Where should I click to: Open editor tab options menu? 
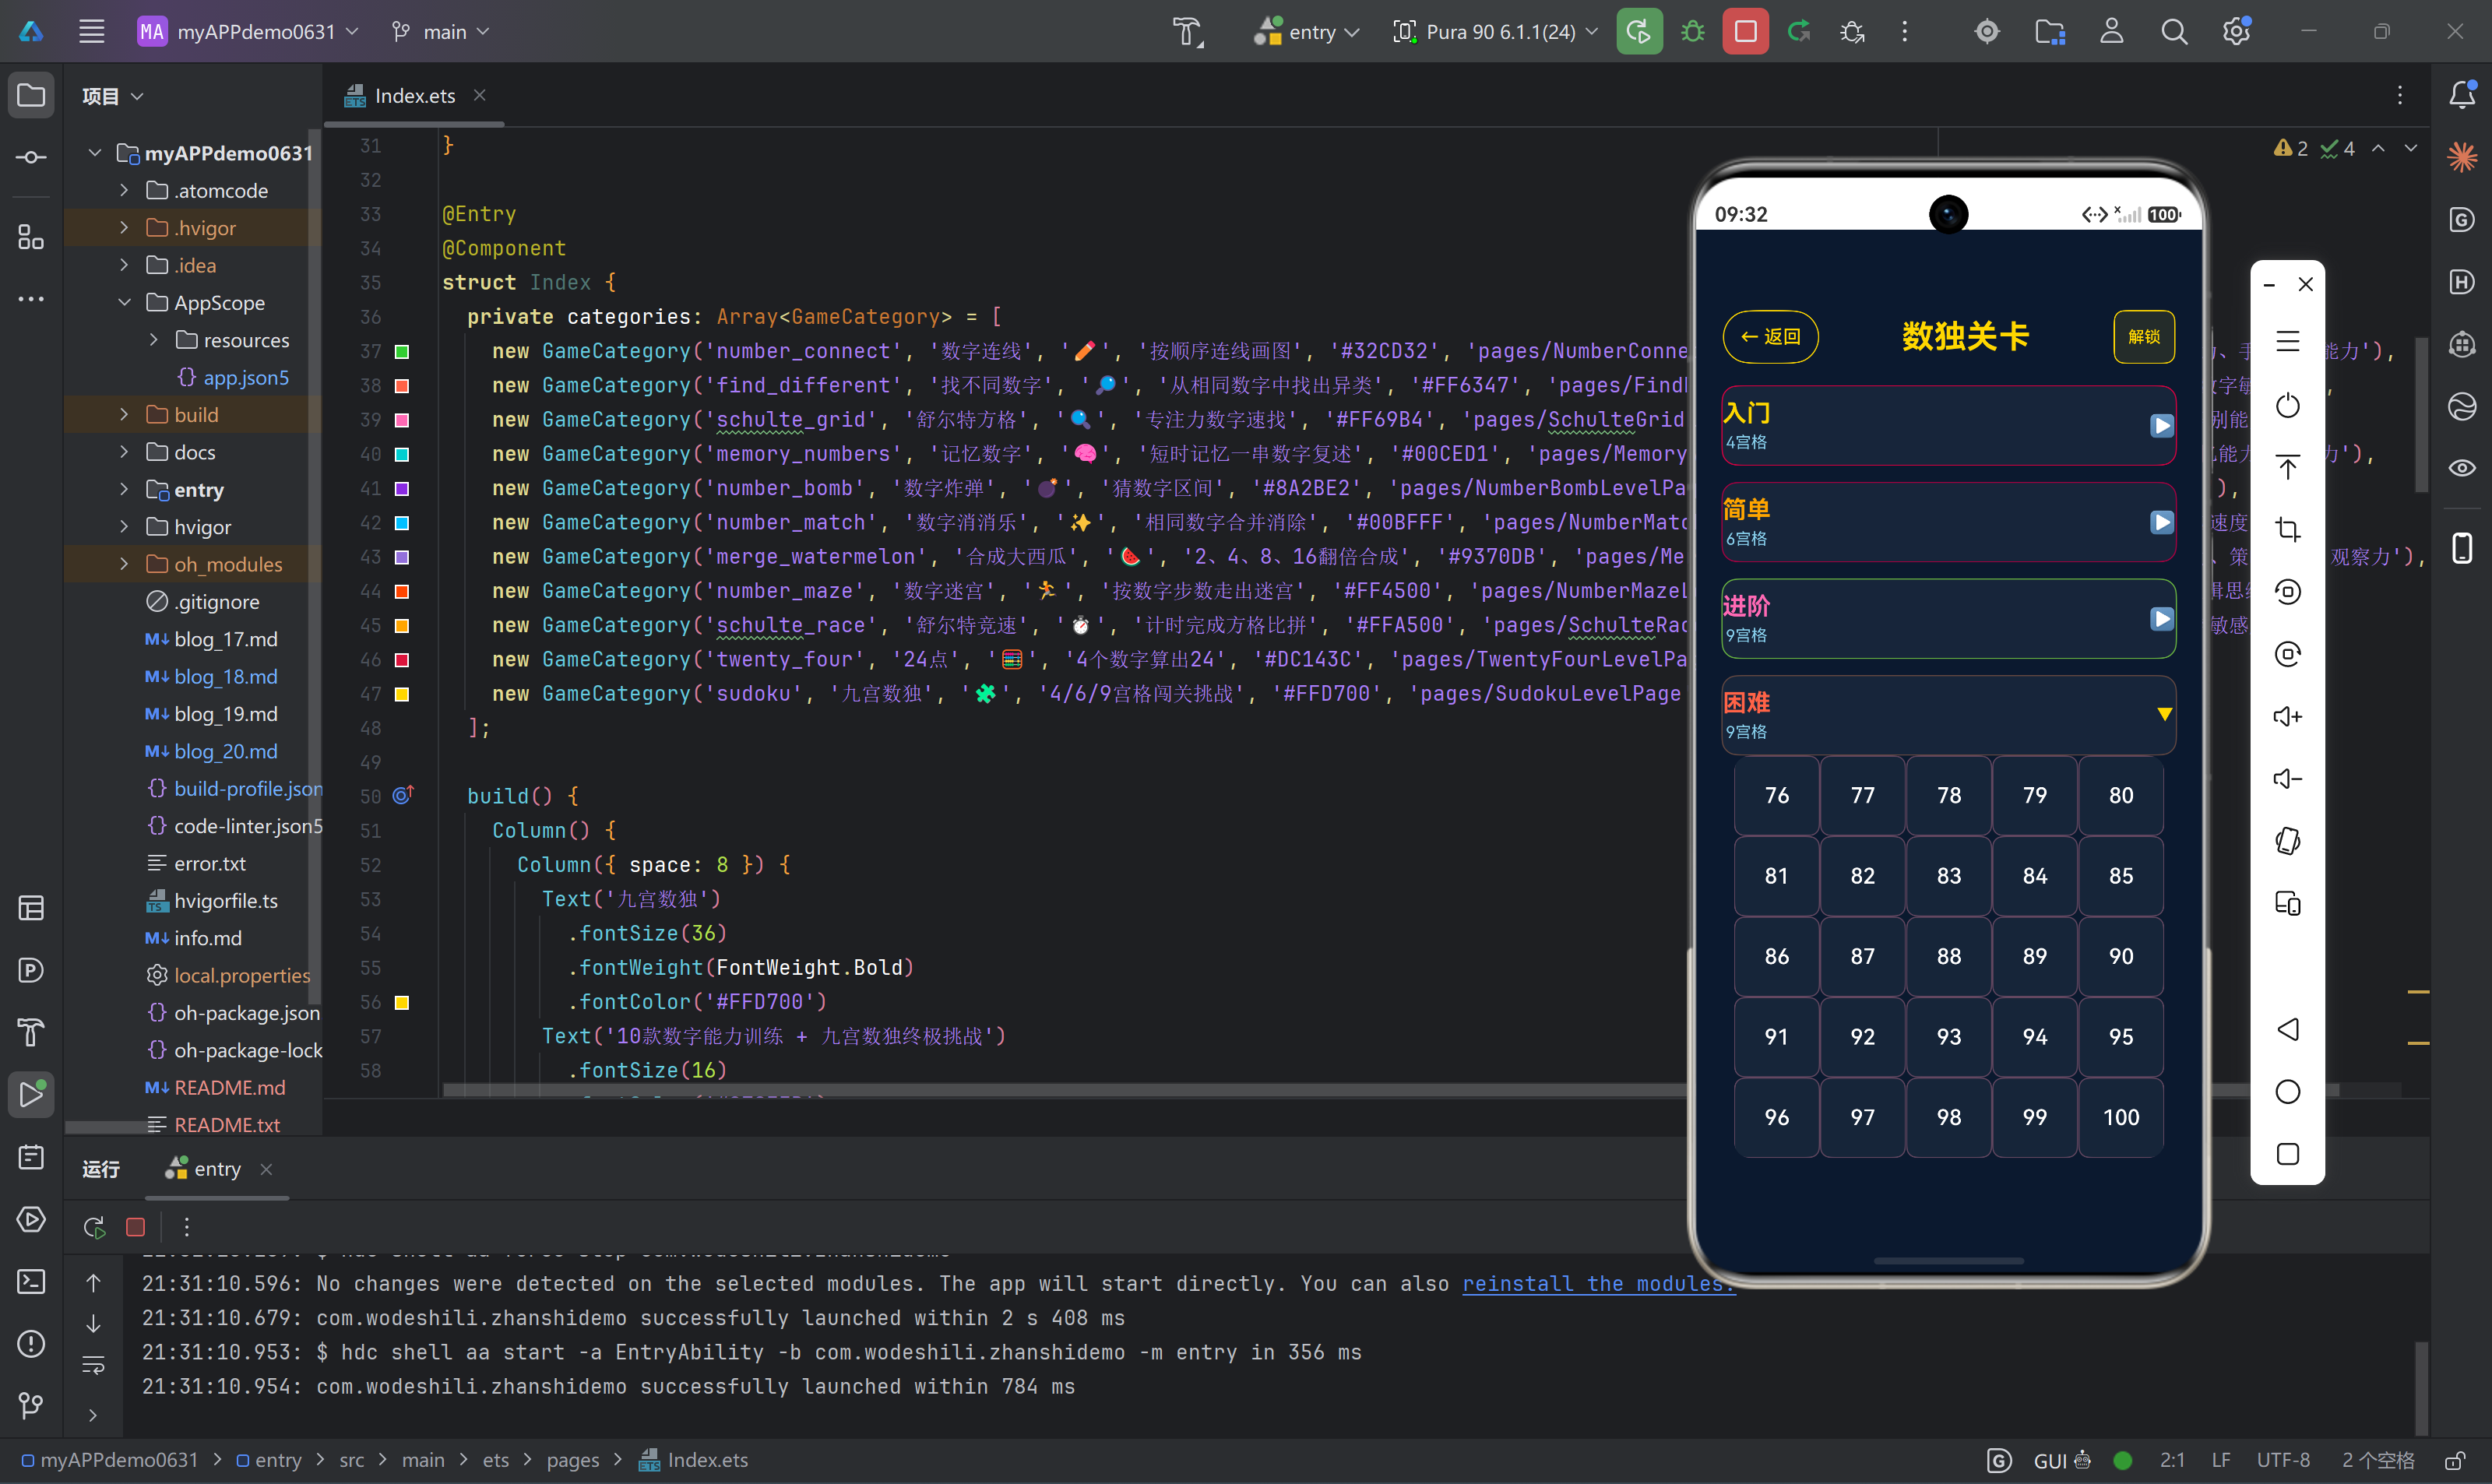2400,95
